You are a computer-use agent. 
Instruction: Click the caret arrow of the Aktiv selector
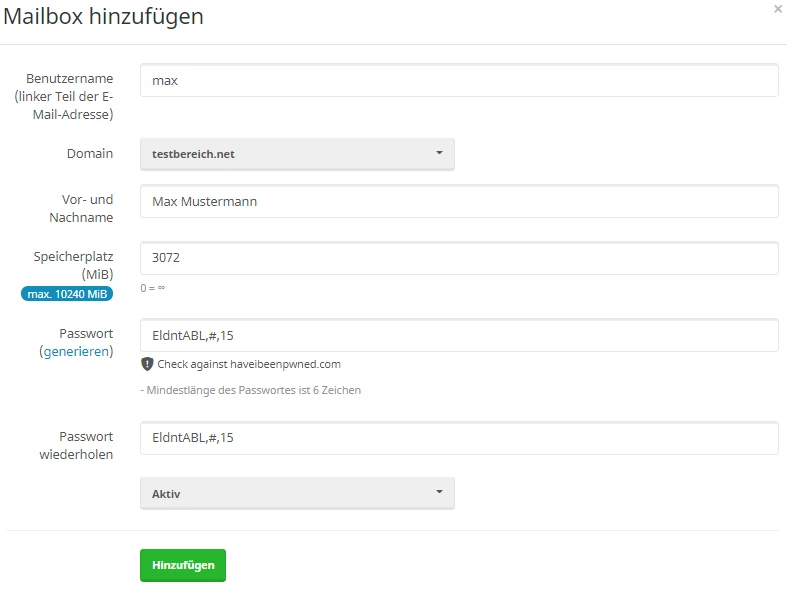click(439, 493)
